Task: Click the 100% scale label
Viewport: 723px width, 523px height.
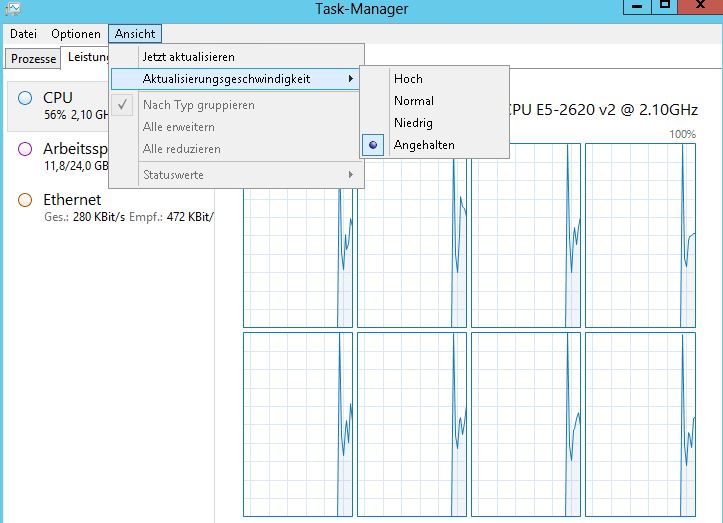Action: click(682, 134)
